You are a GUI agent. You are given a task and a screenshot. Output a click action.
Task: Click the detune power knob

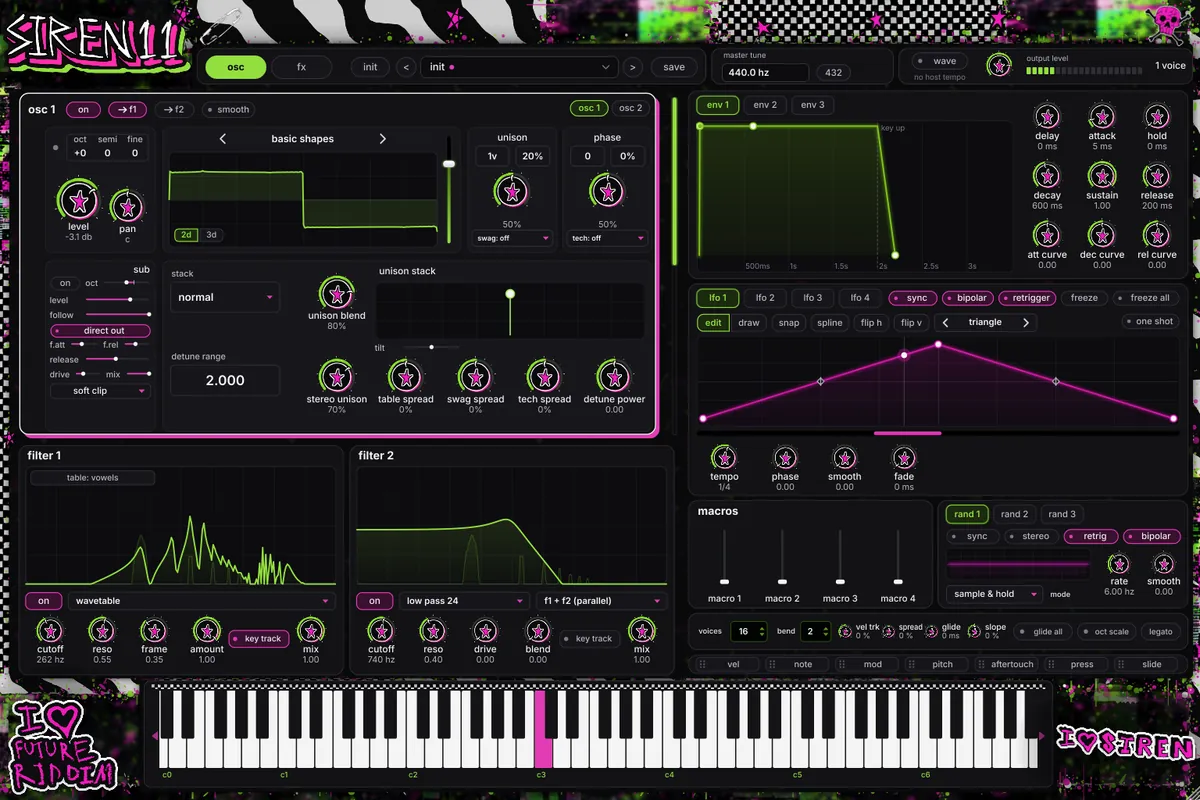613,377
